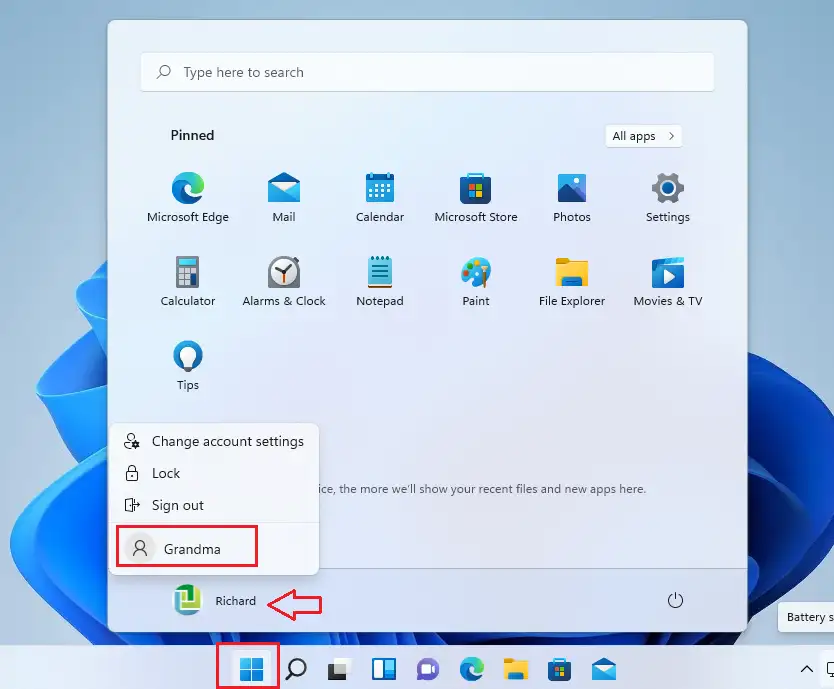The image size is (834, 689).
Task: Open the Widgets panel from taskbar
Action: [383, 669]
